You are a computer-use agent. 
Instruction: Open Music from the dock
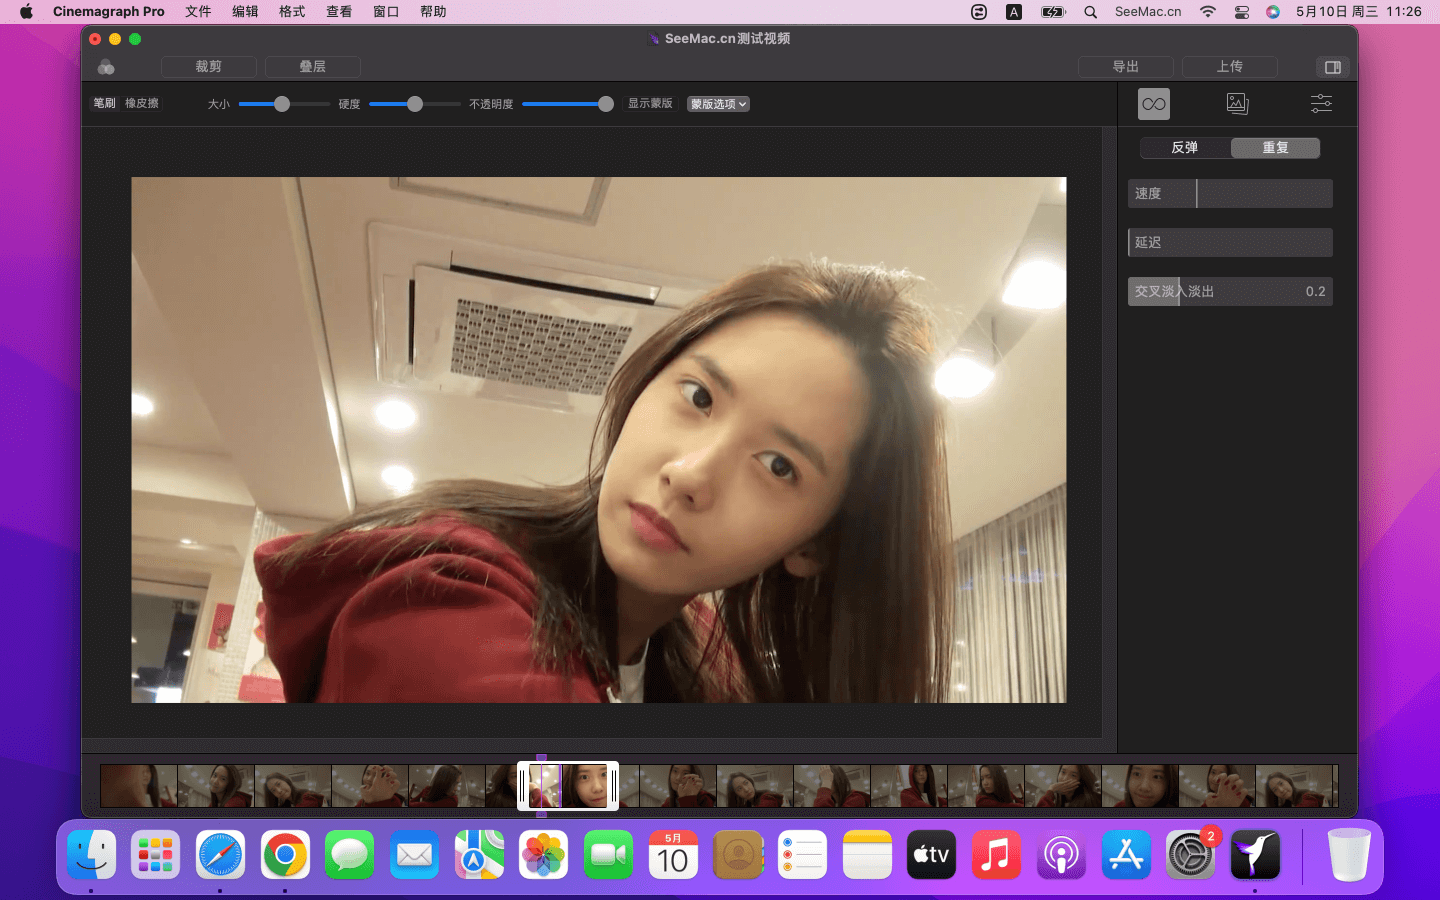996,855
